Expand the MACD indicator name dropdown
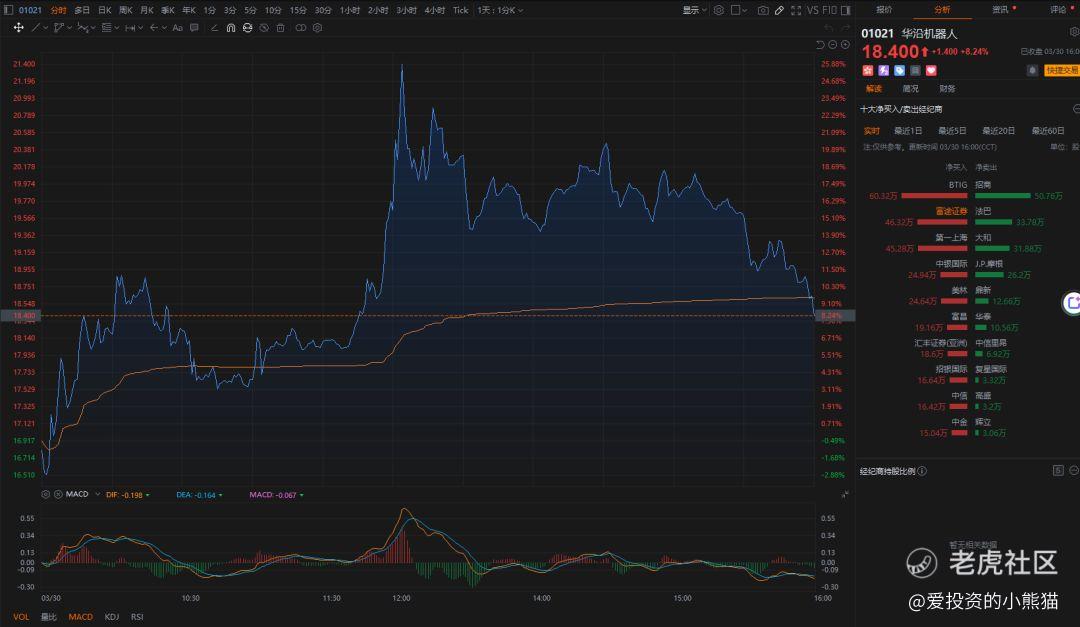The image size is (1080, 627). [97, 494]
